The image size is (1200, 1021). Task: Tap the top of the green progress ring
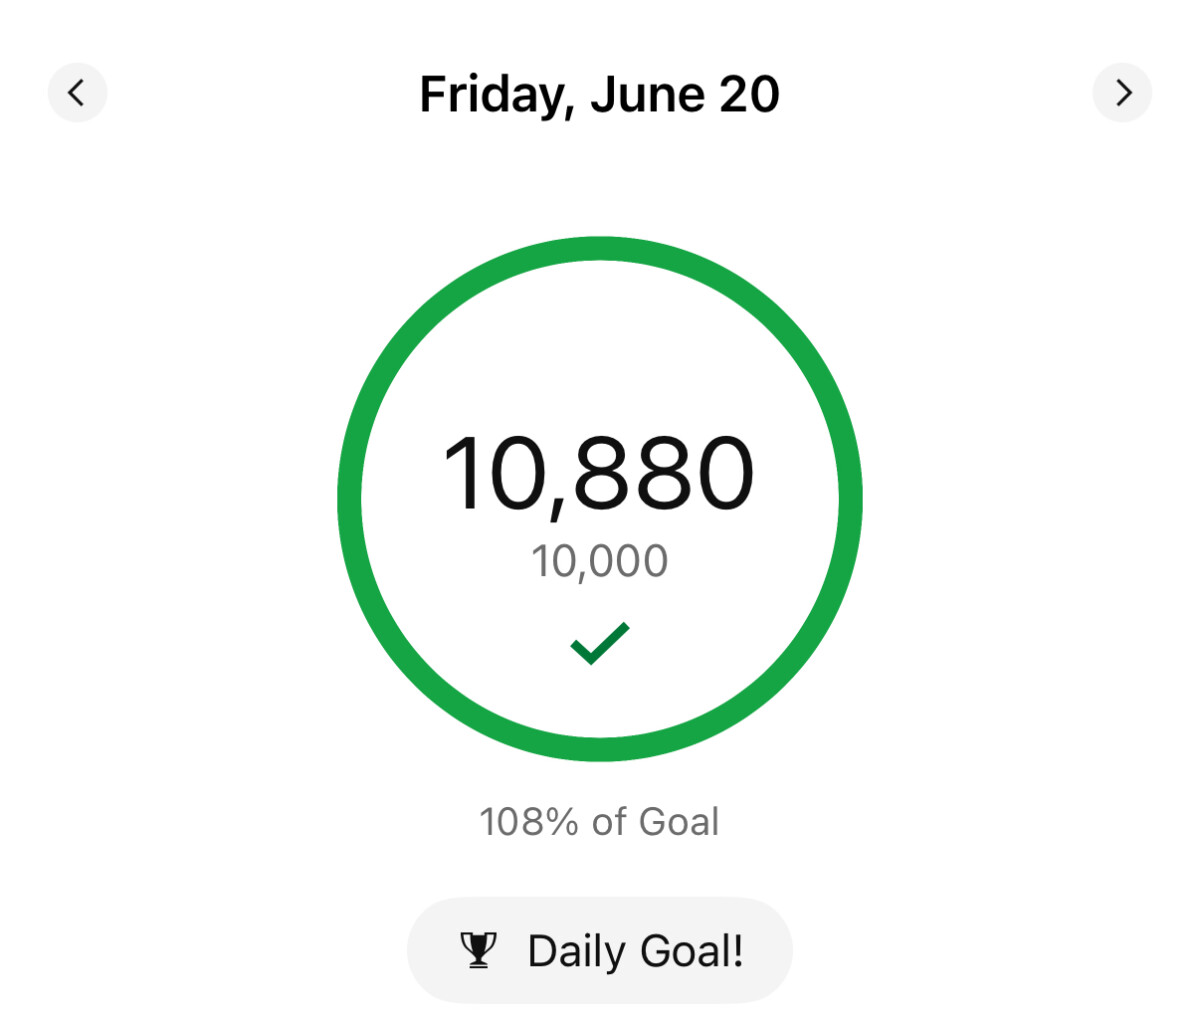click(600, 249)
